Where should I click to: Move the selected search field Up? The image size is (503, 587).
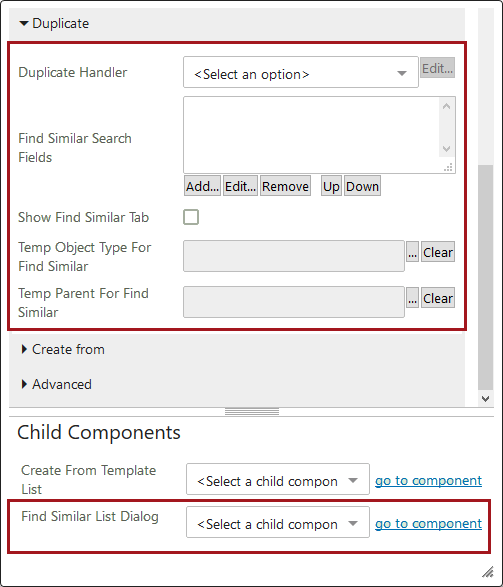[331, 186]
